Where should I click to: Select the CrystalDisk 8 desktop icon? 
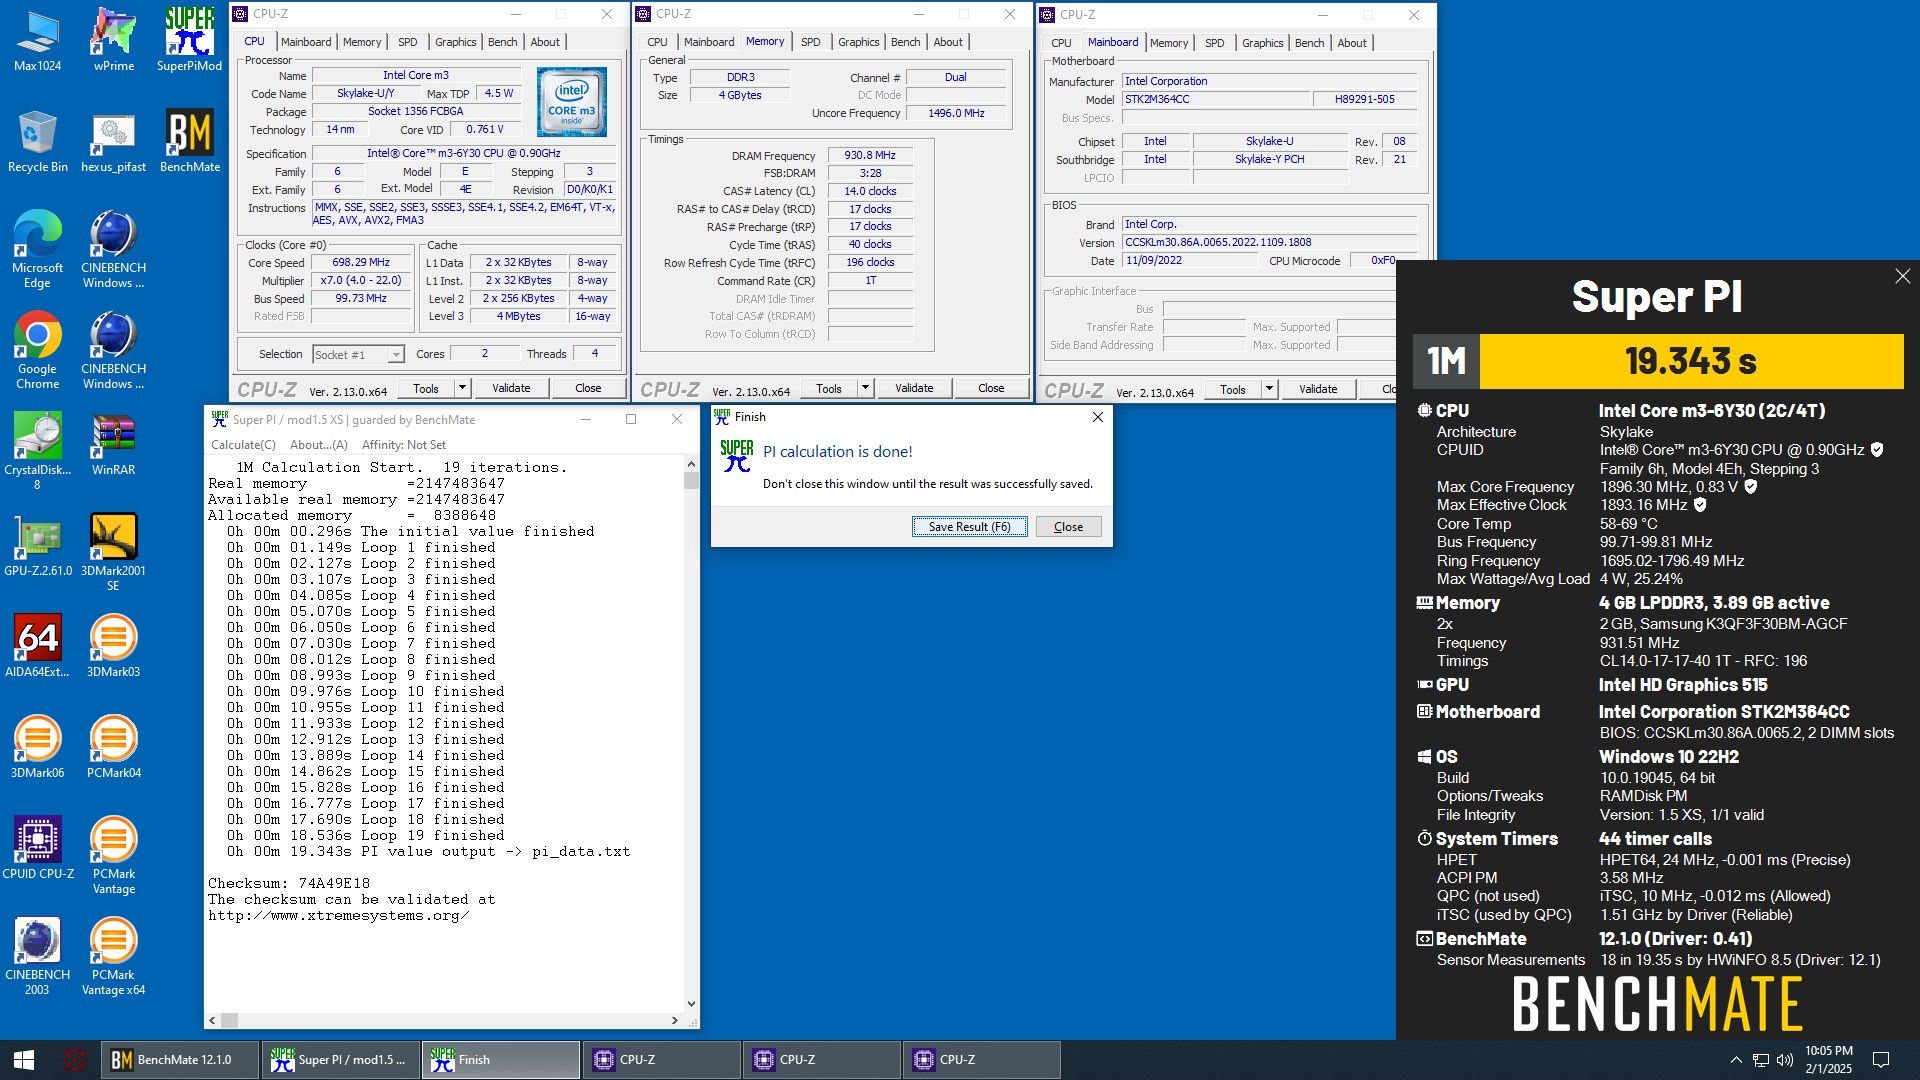(x=37, y=451)
